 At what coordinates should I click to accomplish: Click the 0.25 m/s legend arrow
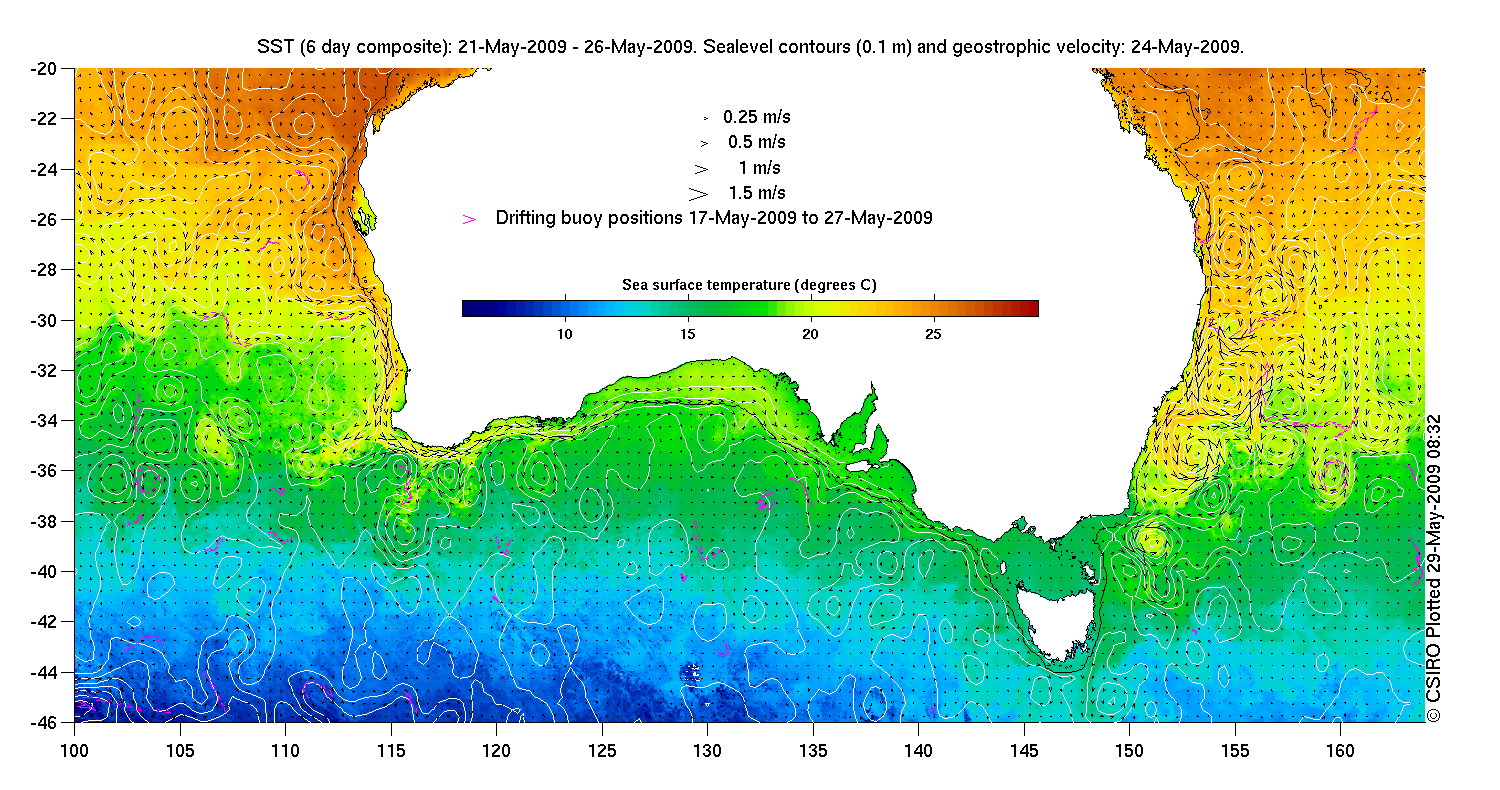point(705,118)
